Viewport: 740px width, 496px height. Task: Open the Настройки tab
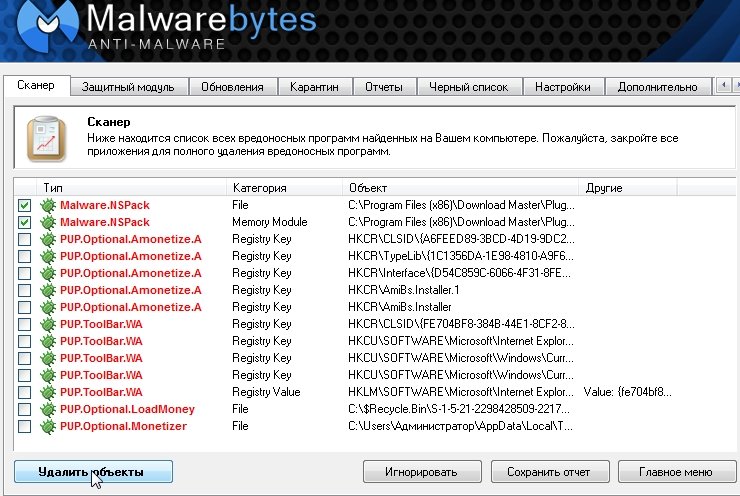[563, 87]
